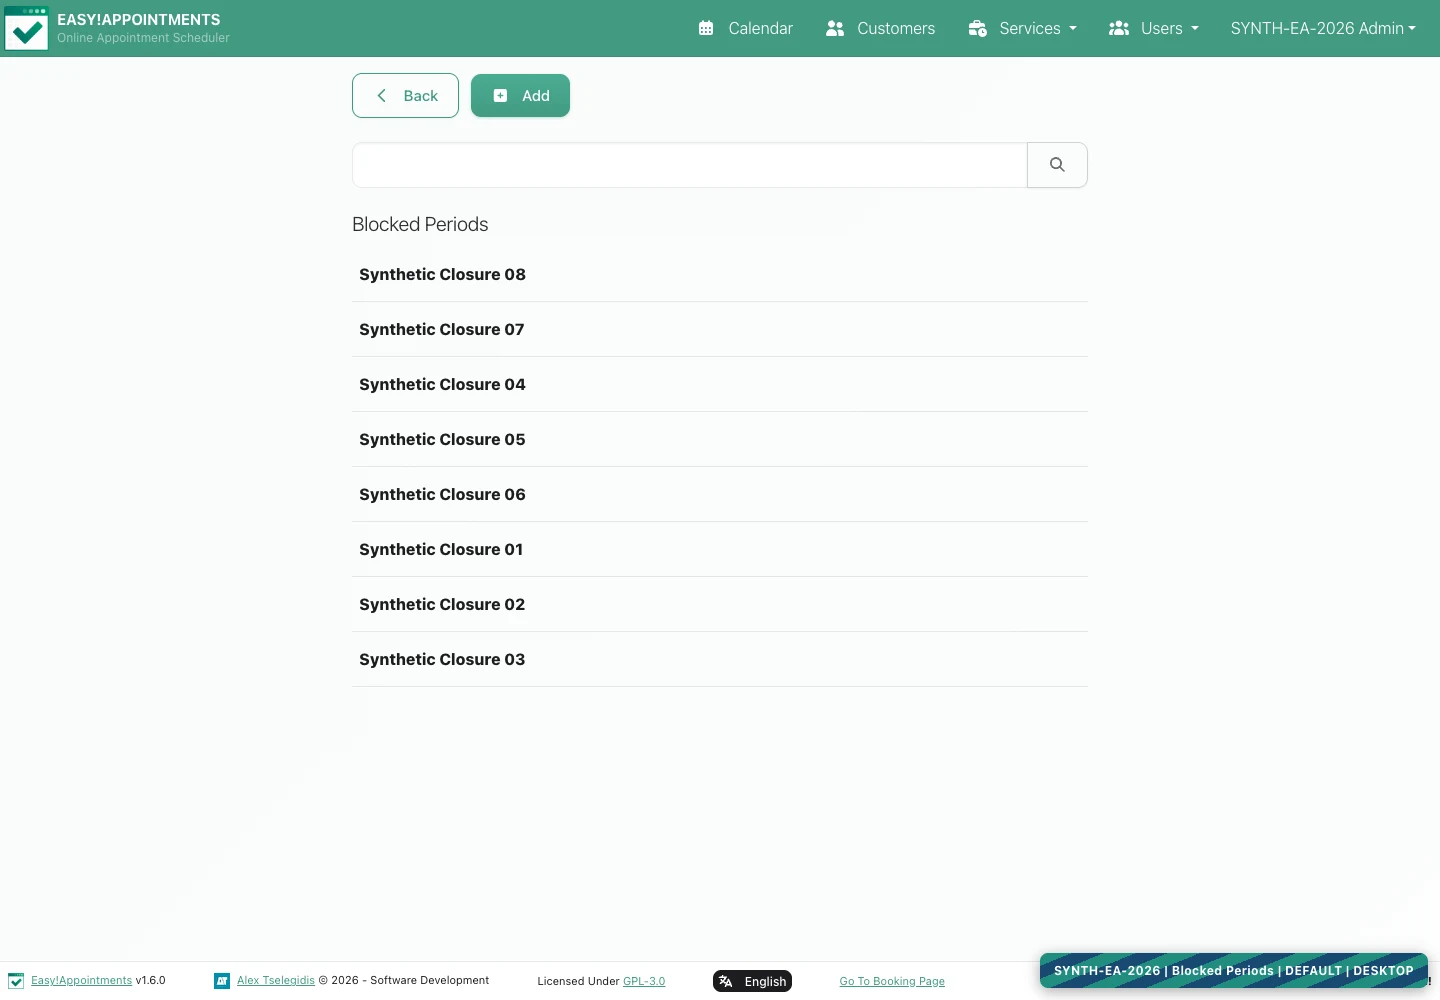Select Synthetic Closure 08 row
This screenshot has width=1440, height=1000.
720,274
